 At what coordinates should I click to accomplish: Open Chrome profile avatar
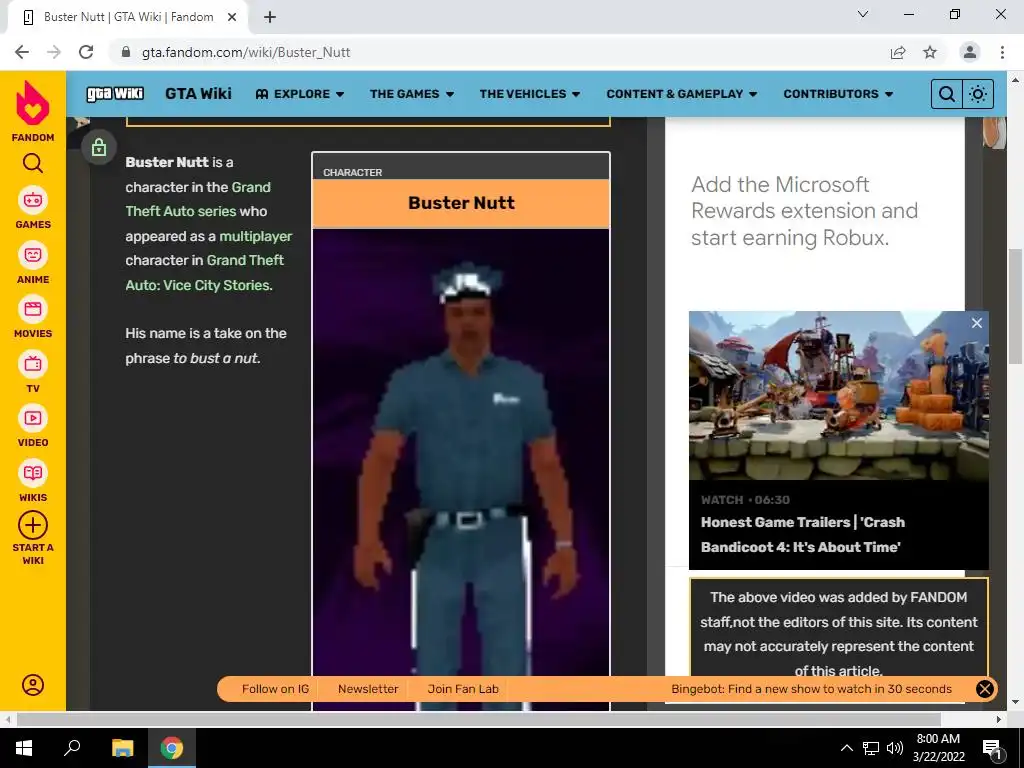[x=970, y=52]
